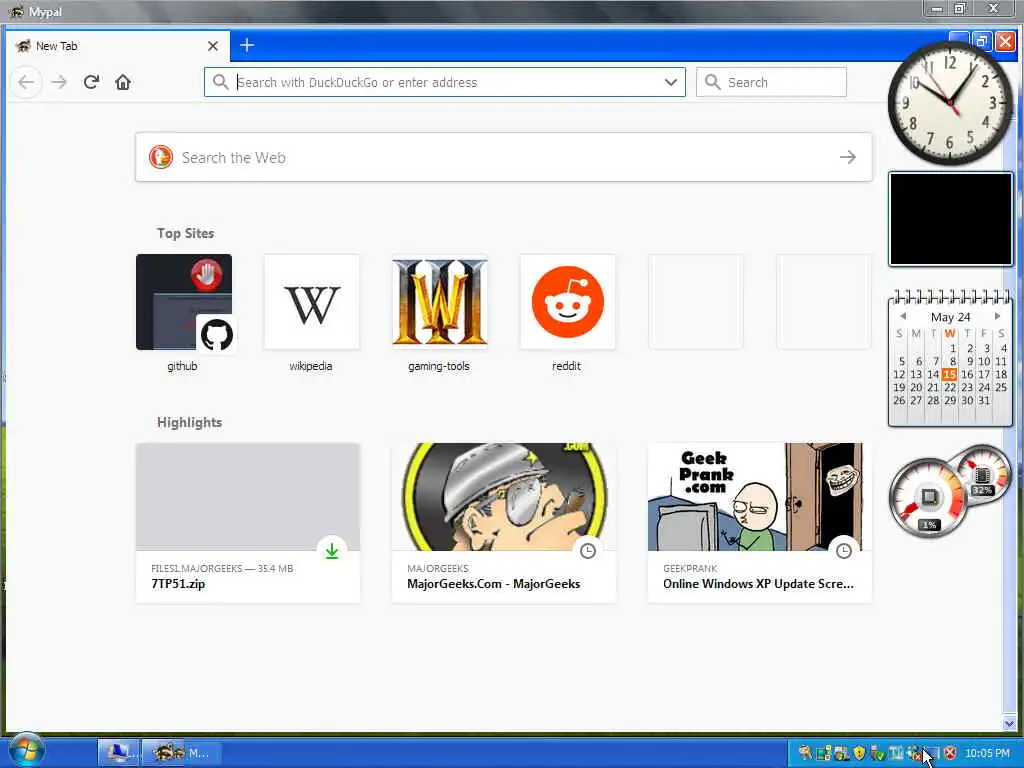The image size is (1024, 768).
Task: Open the Start menu orb
Action: (26, 751)
